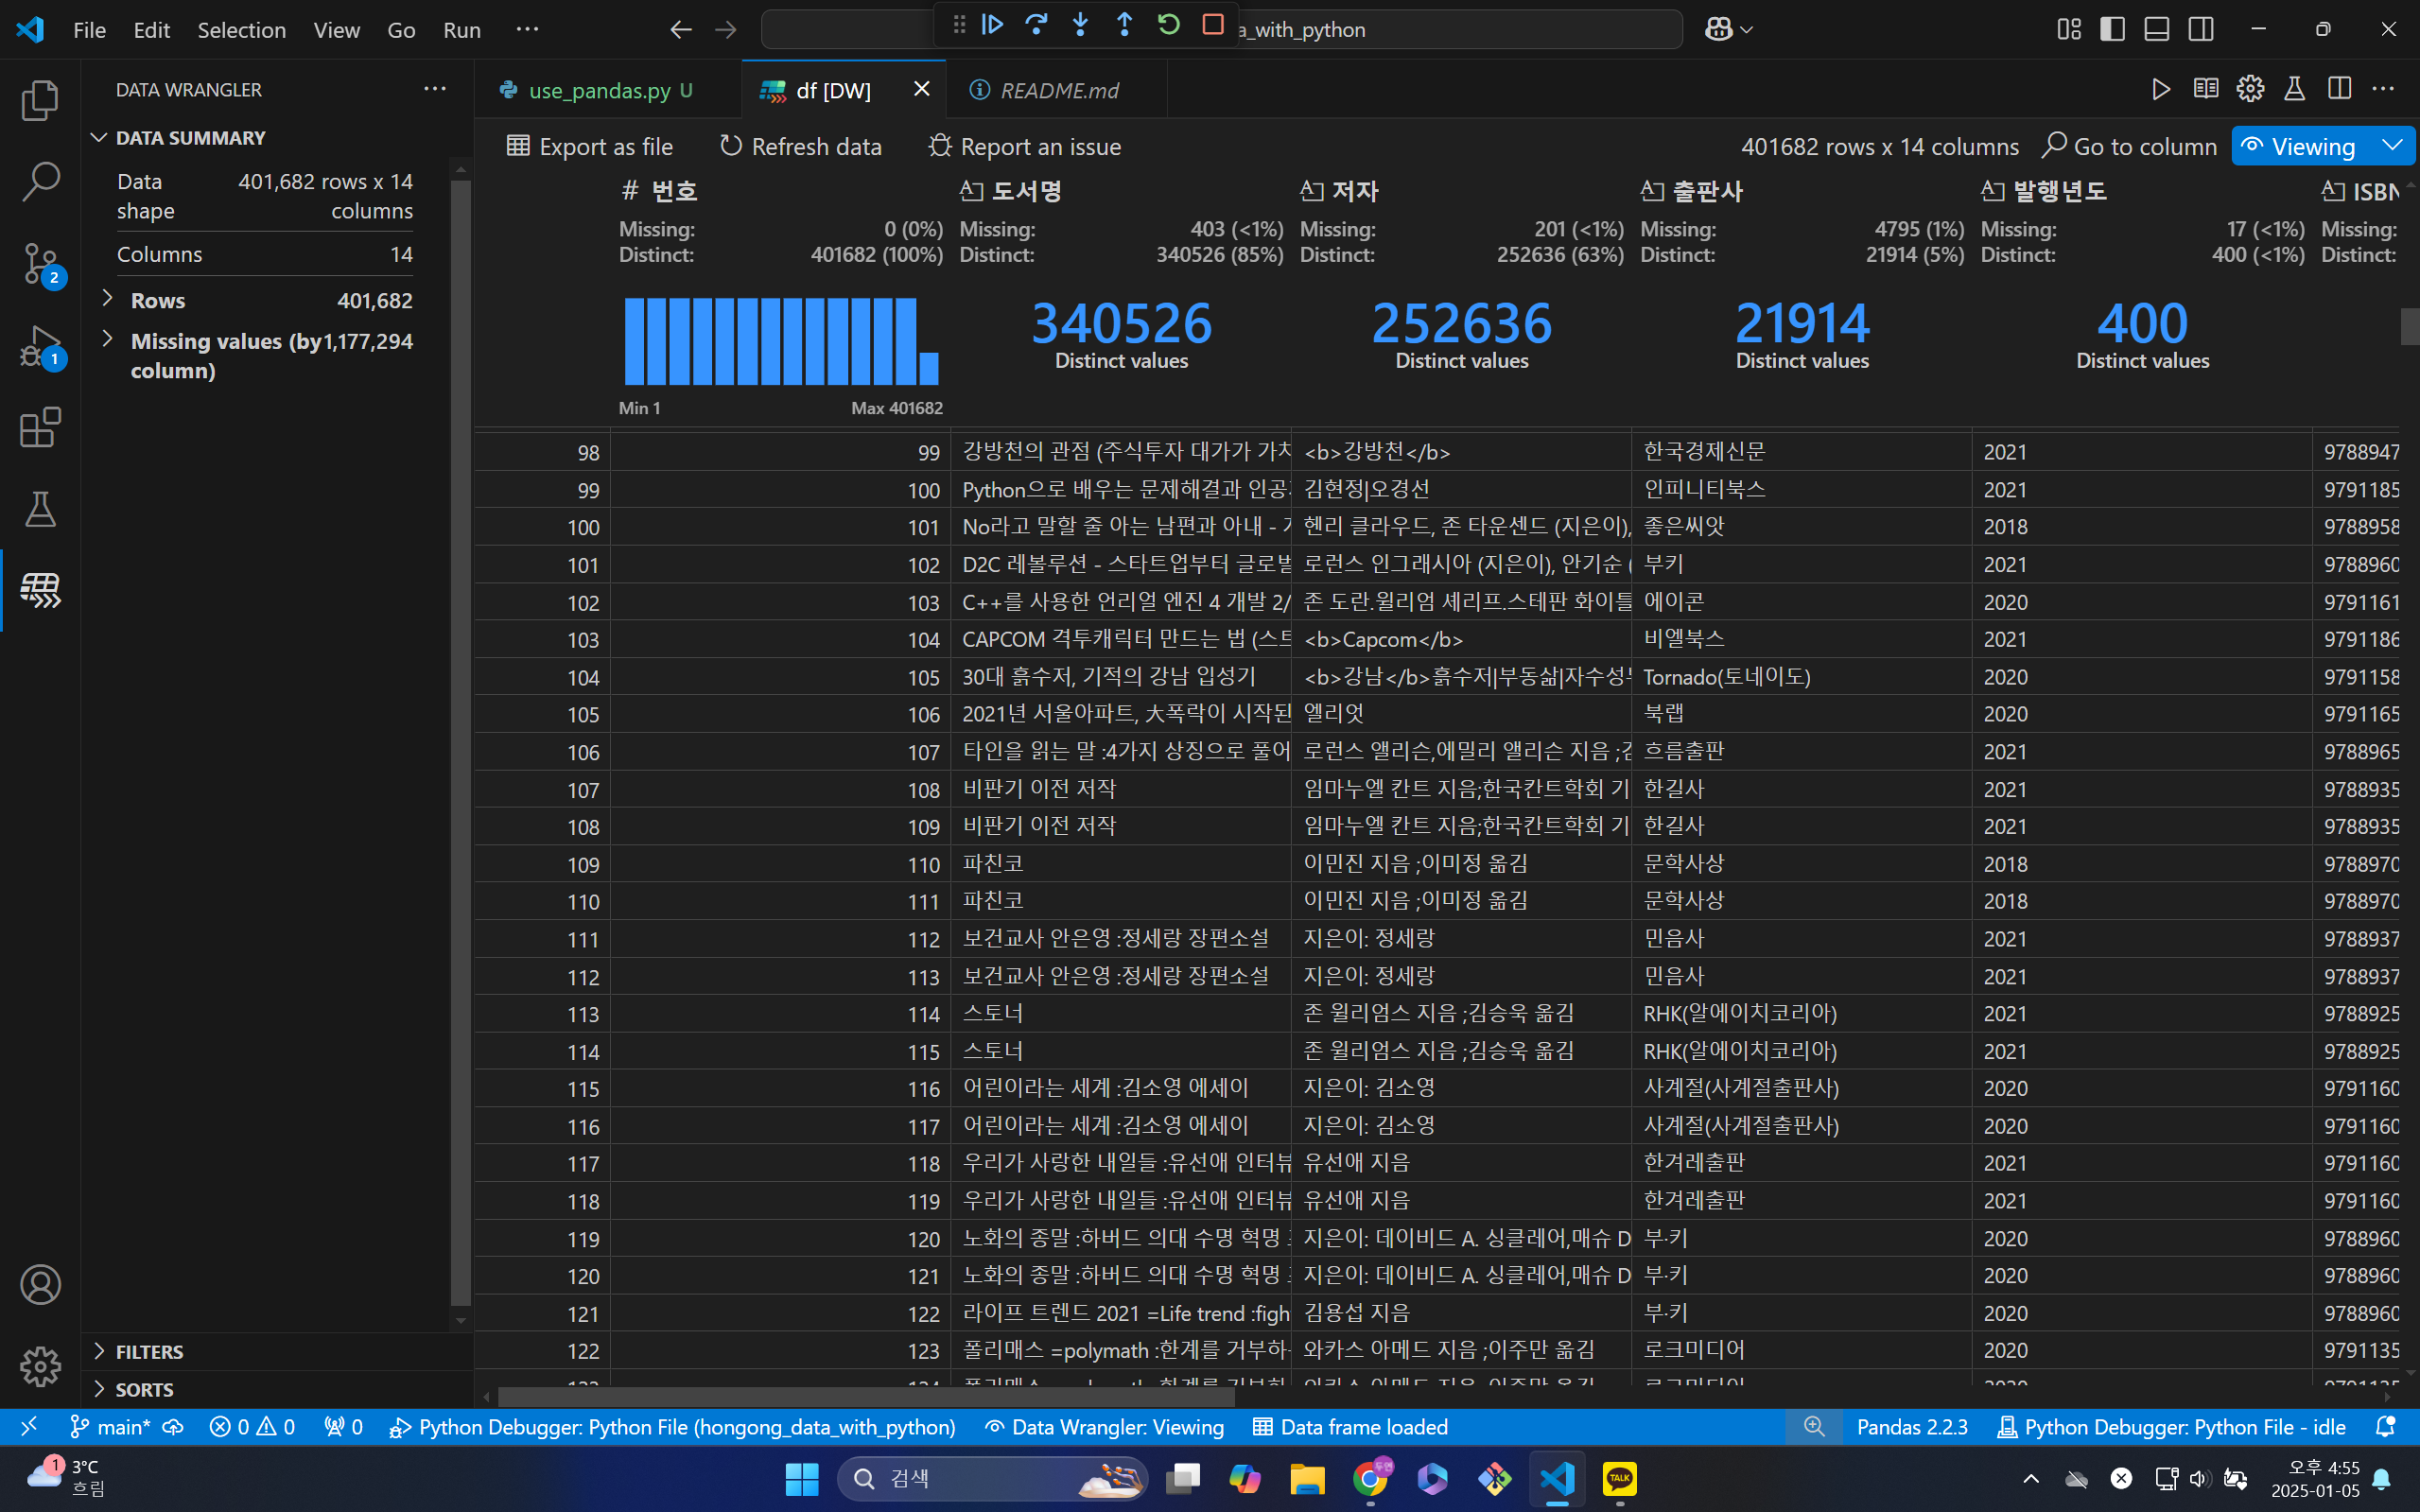The height and width of the screenshot is (1512, 2420).
Task: Open the Extensions view
Action: click(40, 428)
